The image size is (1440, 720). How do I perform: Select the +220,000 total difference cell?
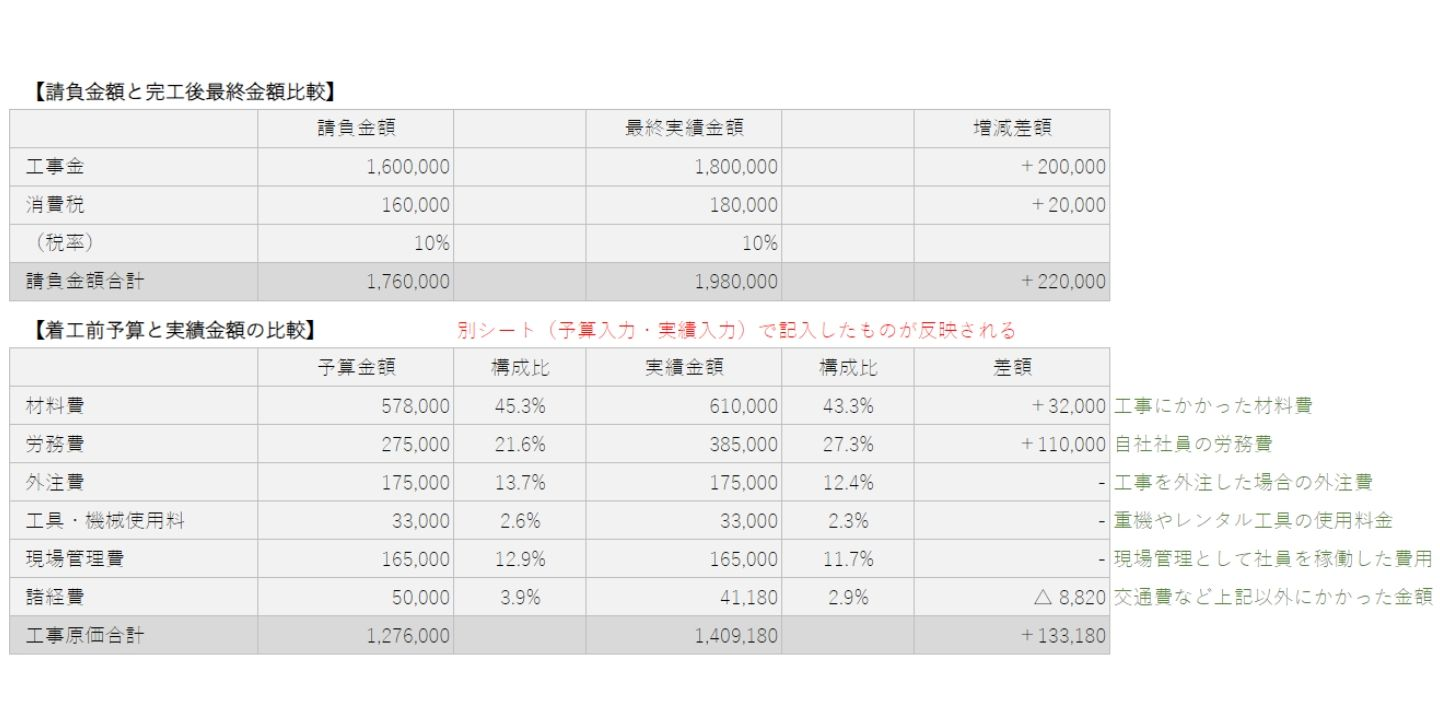coord(1011,282)
